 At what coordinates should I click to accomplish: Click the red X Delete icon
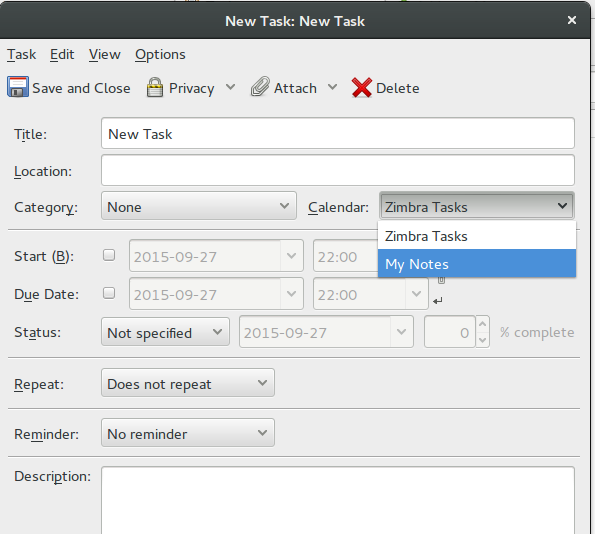point(362,88)
